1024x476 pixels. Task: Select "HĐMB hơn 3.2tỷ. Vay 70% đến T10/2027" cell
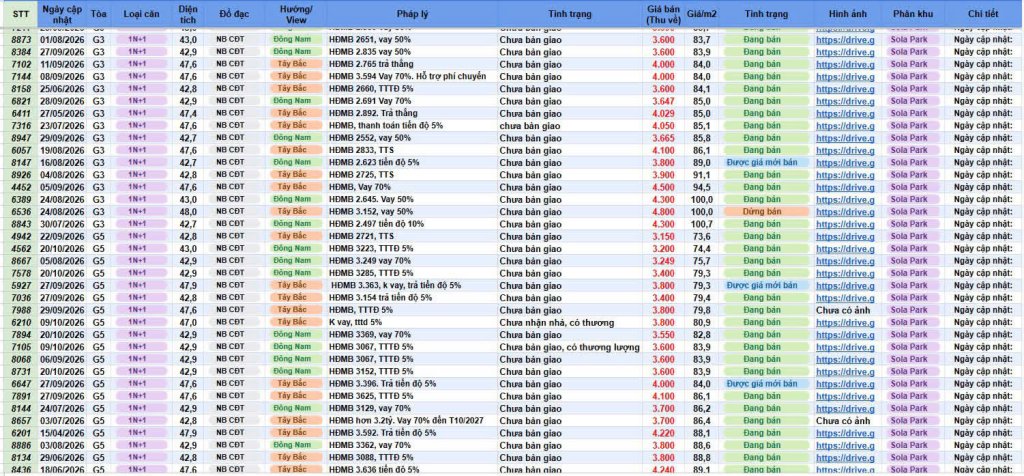411,420
